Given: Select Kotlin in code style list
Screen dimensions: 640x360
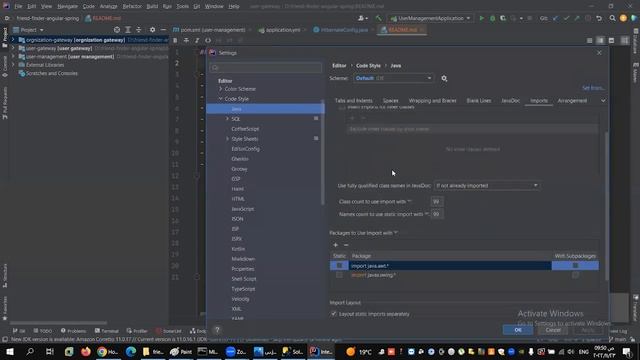Looking at the screenshot, I should [238, 249].
